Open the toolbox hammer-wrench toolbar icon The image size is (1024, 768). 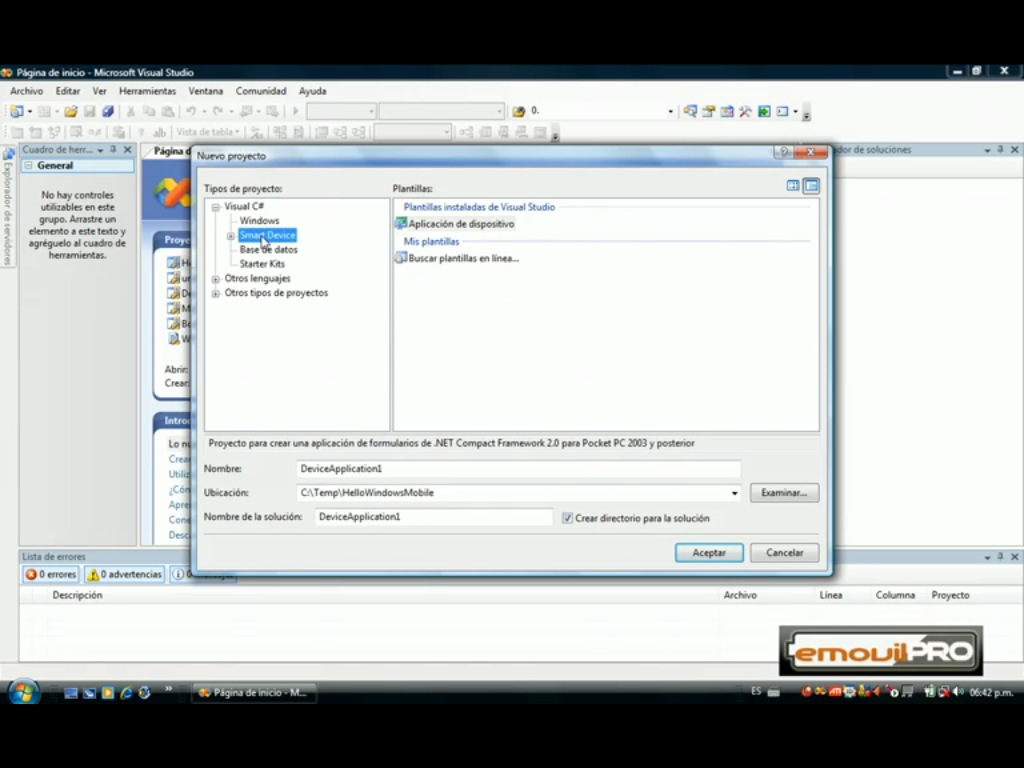[745, 111]
